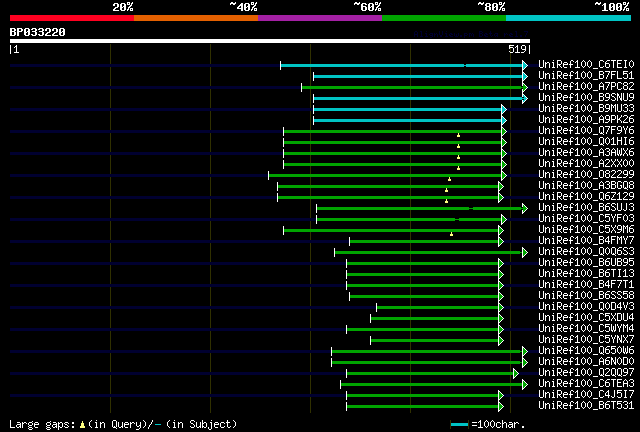This screenshot has width=640, height=432.
Task: Click the cyan alignment bar of A9PK26
Action: (407, 120)
